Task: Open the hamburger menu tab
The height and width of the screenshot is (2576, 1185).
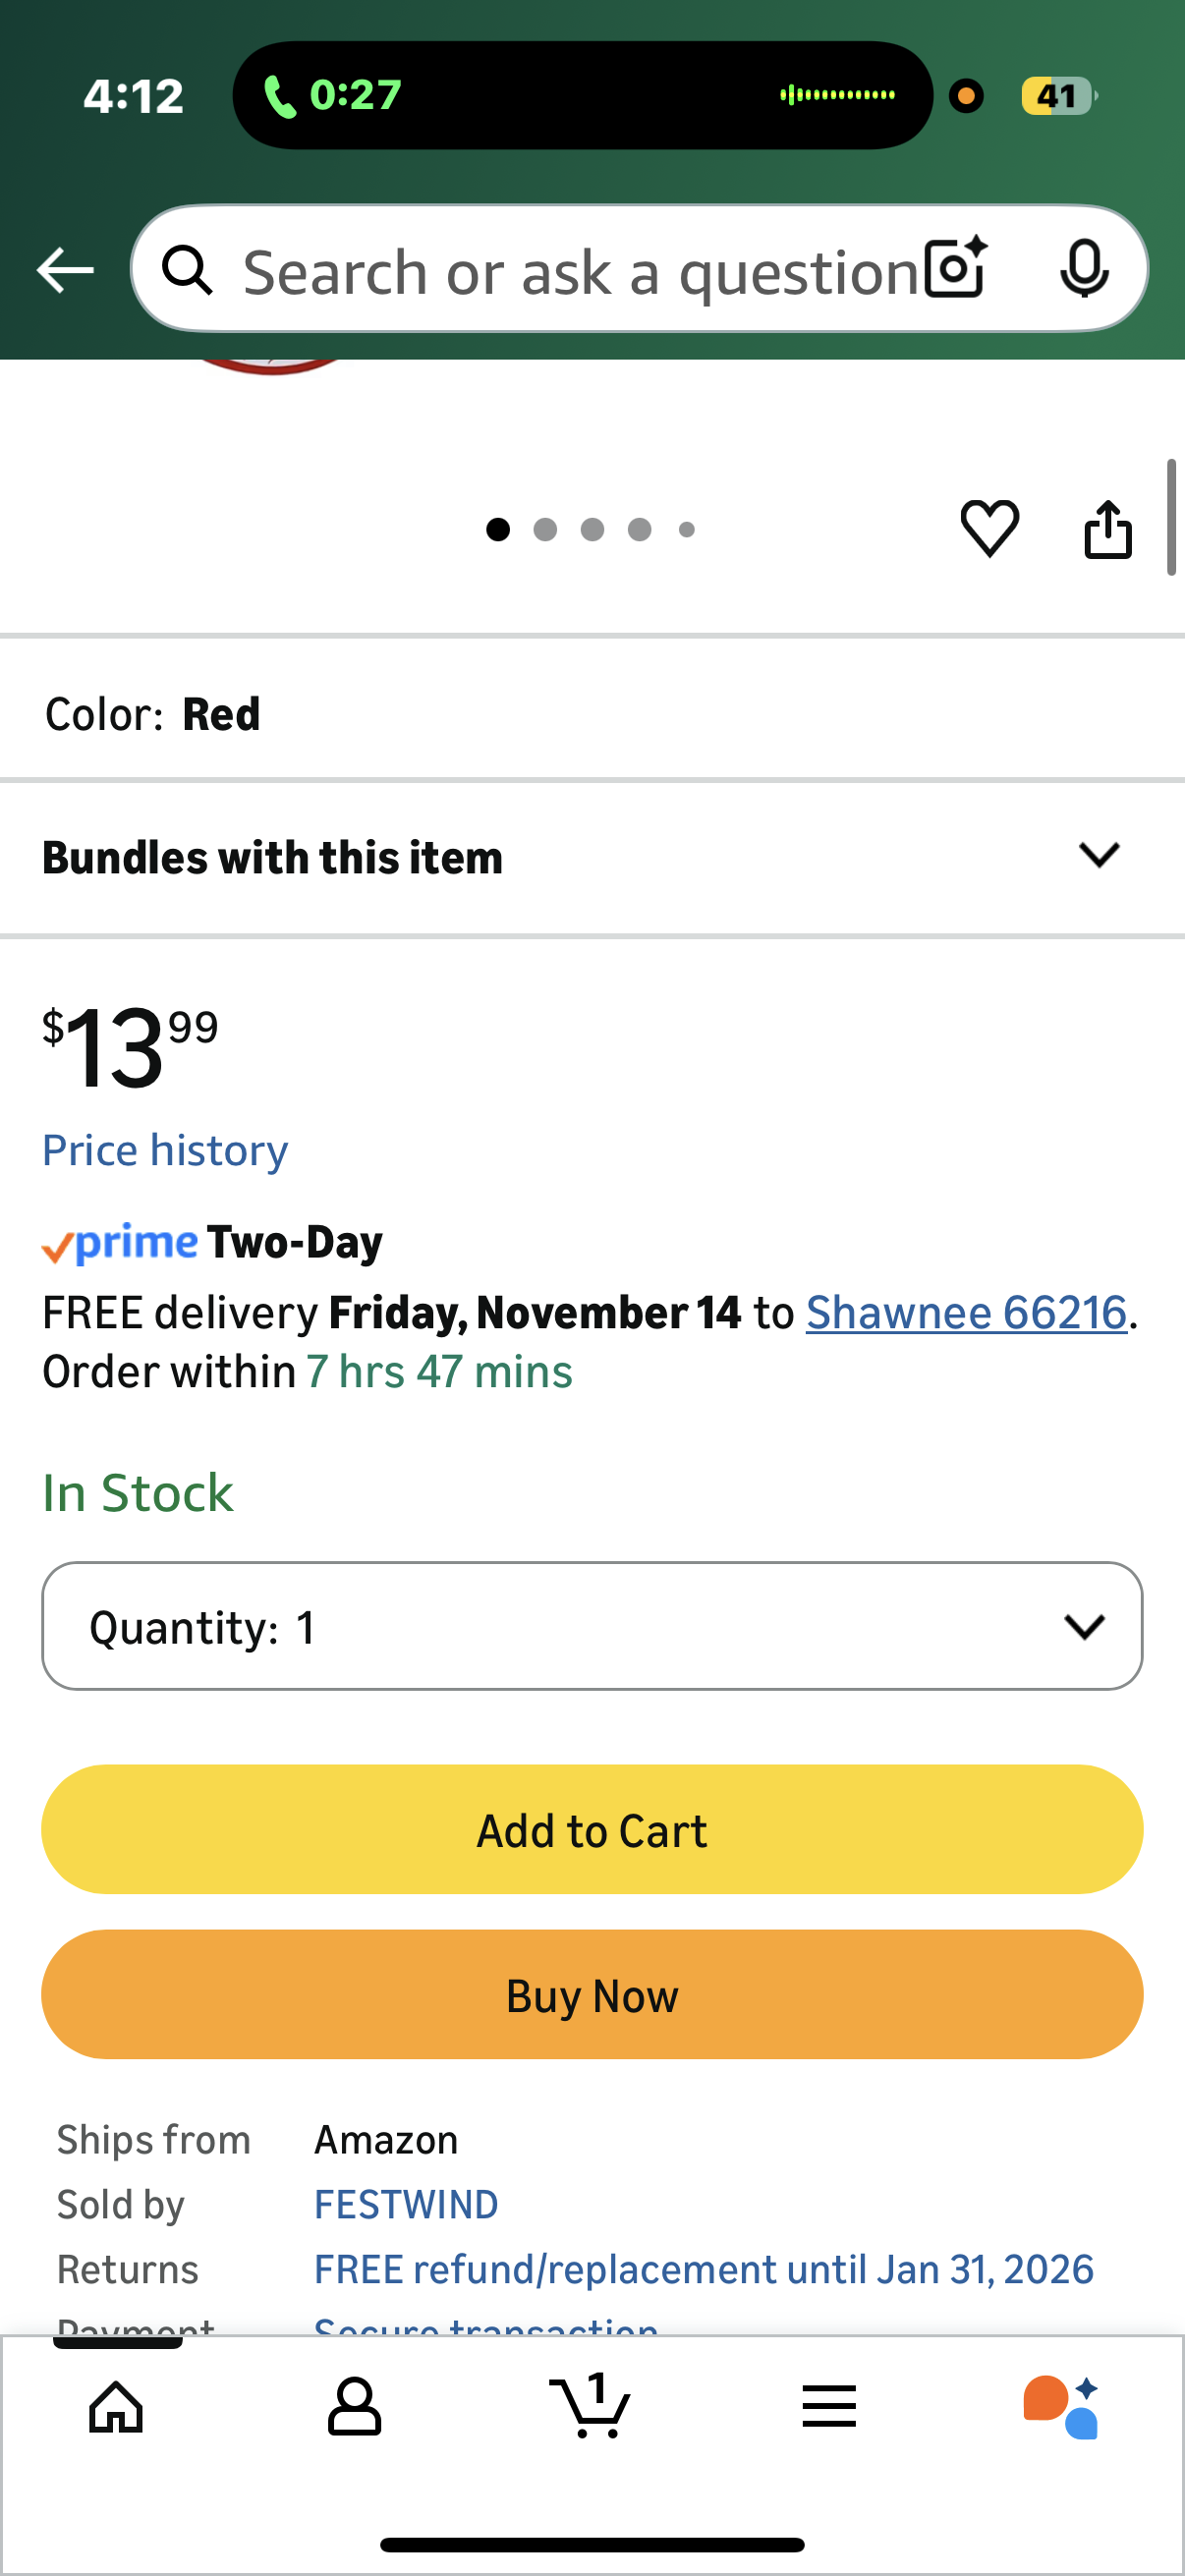Action: tap(829, 2406)
